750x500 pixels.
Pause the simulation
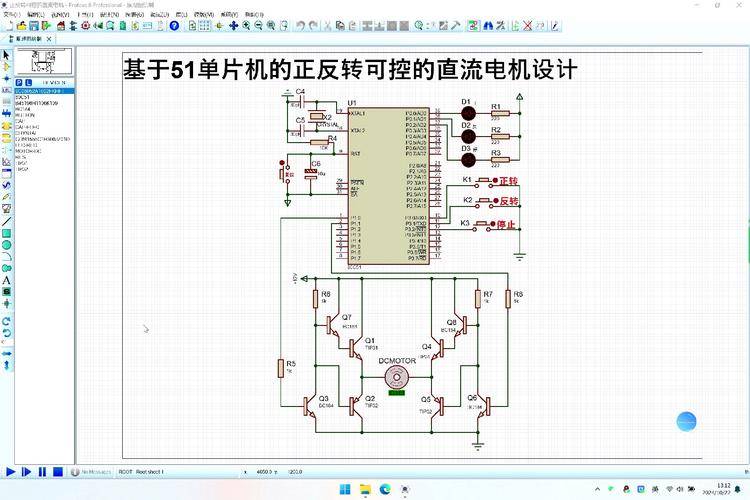[x=42, y=472]
